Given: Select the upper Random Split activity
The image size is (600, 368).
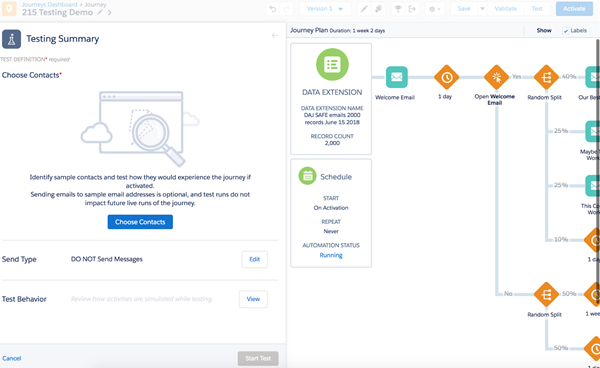Looking at the screenshot, I should coord(546,77).
